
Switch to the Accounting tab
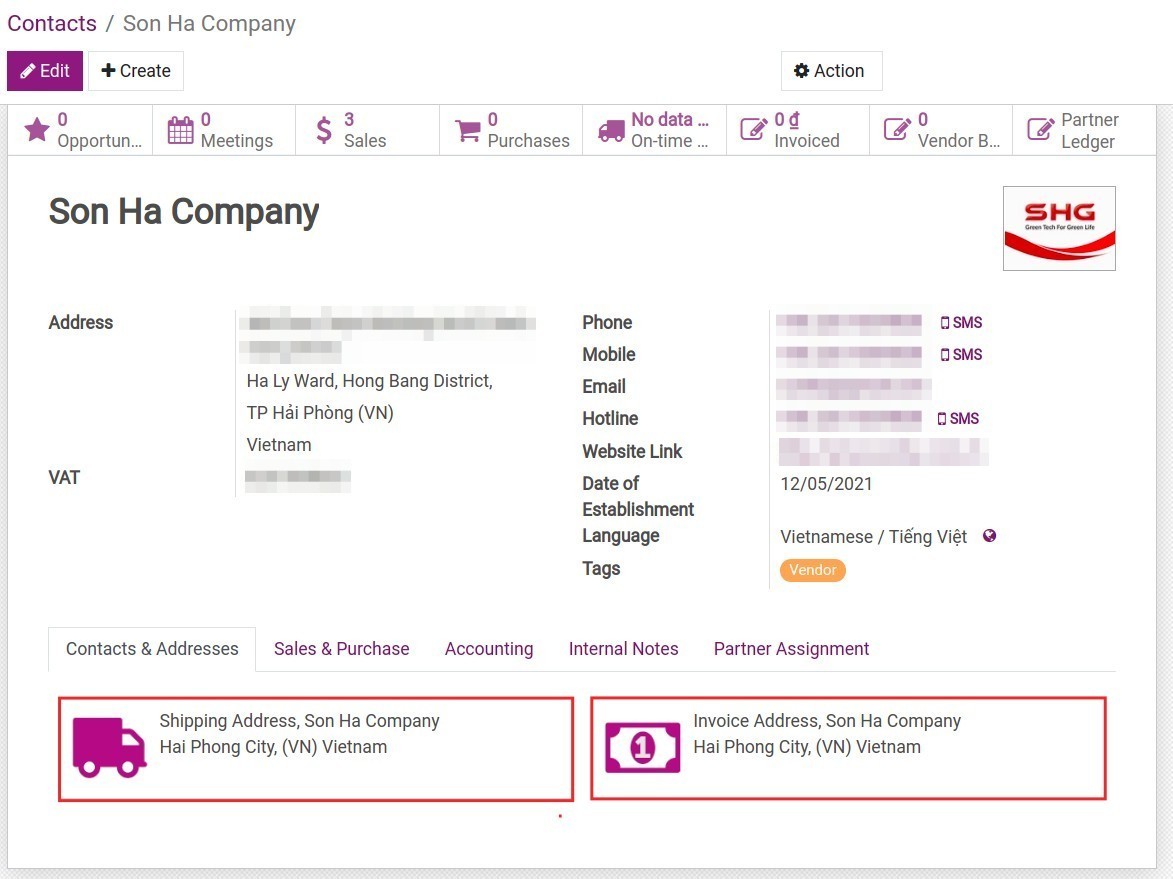488,648
